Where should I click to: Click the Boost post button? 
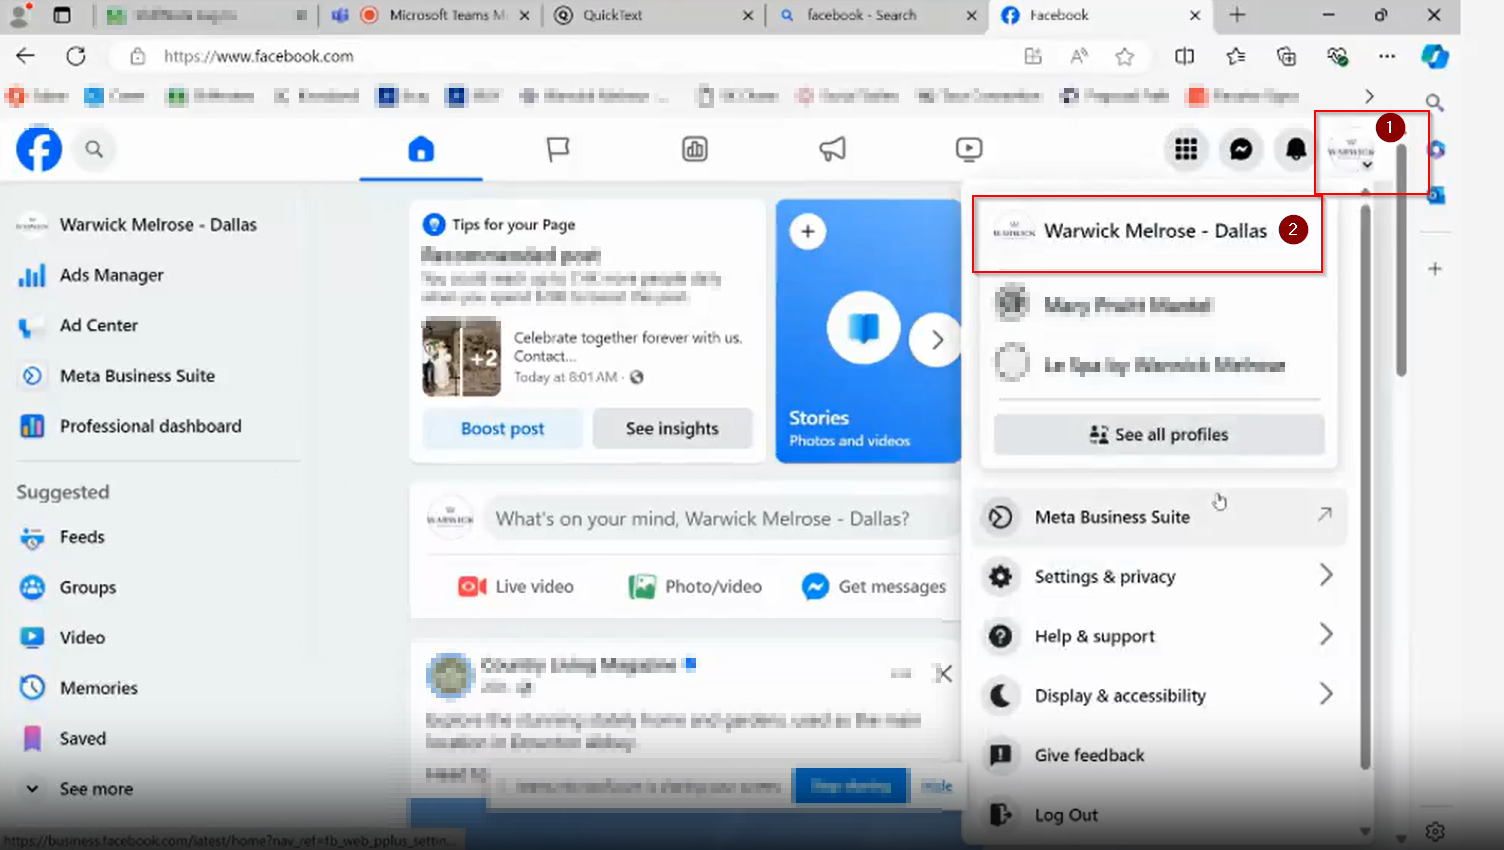point(501,428)
